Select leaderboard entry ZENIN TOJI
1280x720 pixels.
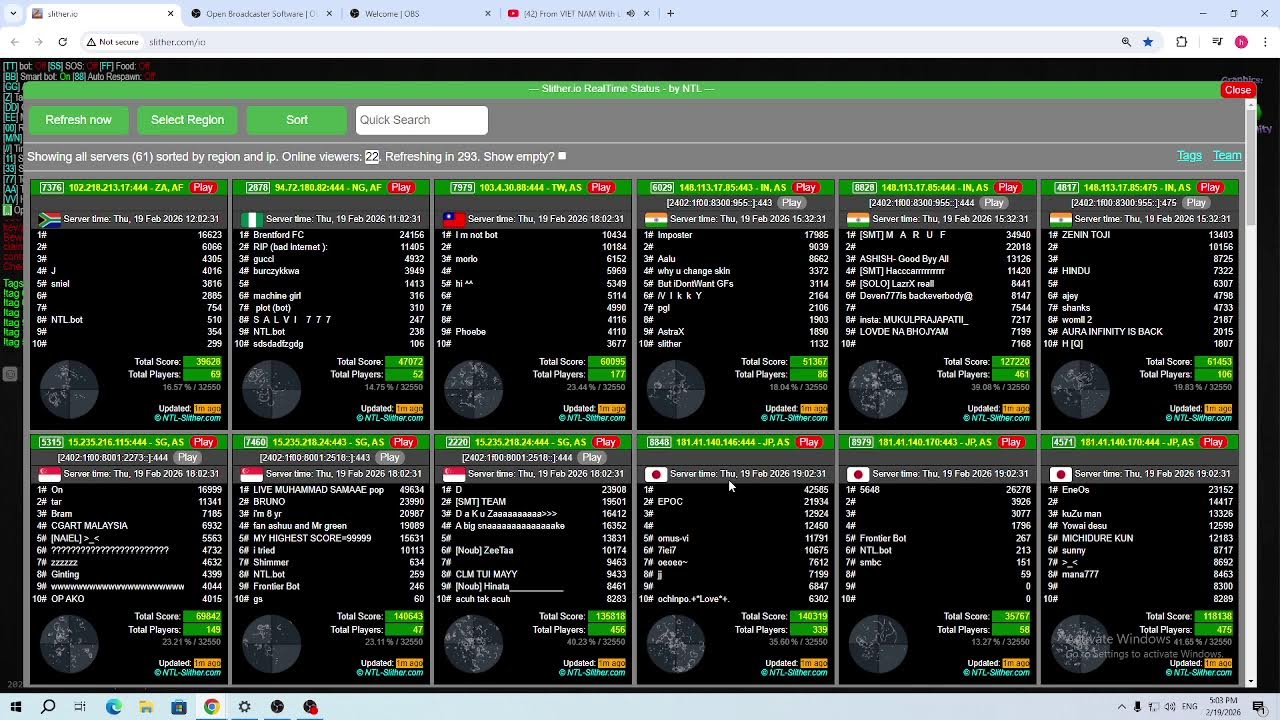(x=1086, y=235)
